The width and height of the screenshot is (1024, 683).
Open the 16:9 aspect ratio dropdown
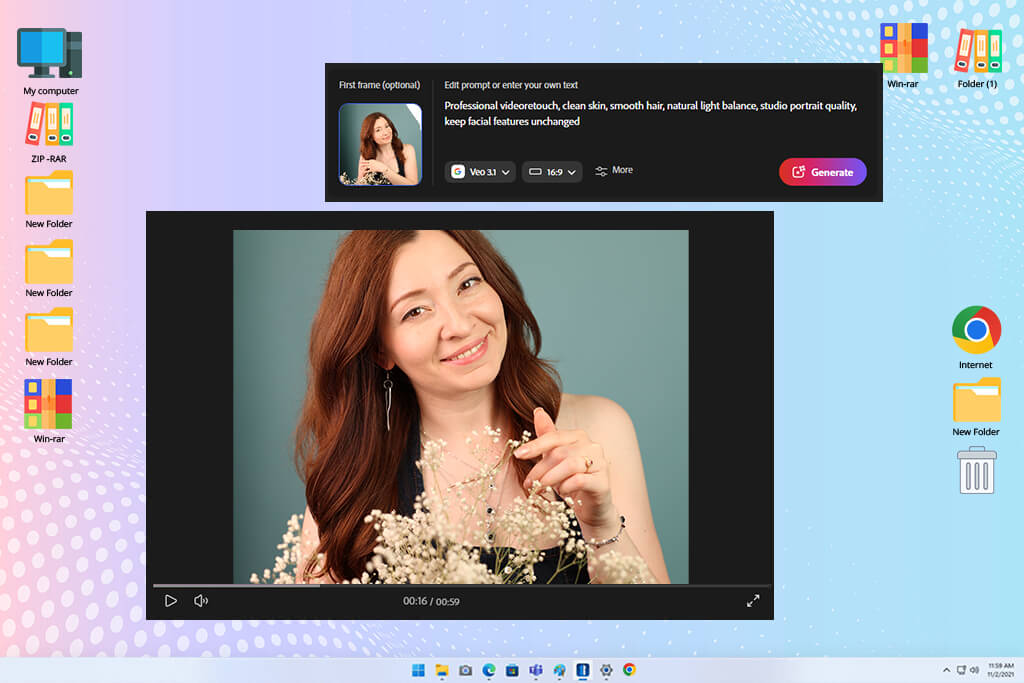(552, 172)
